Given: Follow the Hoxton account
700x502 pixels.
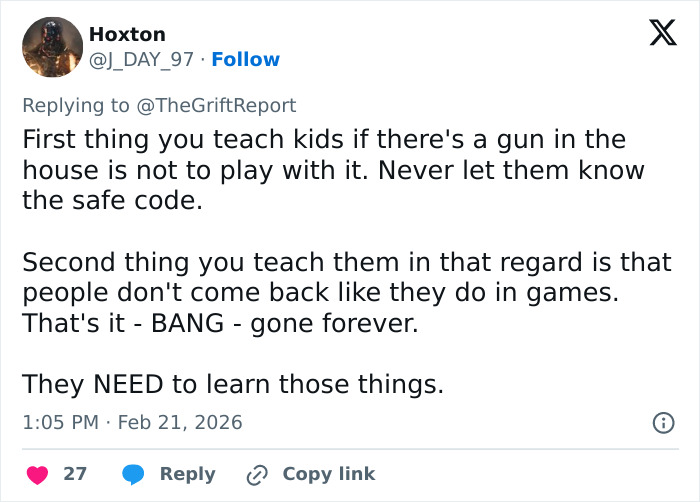Looking at the screenshot, I should tap(246, 60).
